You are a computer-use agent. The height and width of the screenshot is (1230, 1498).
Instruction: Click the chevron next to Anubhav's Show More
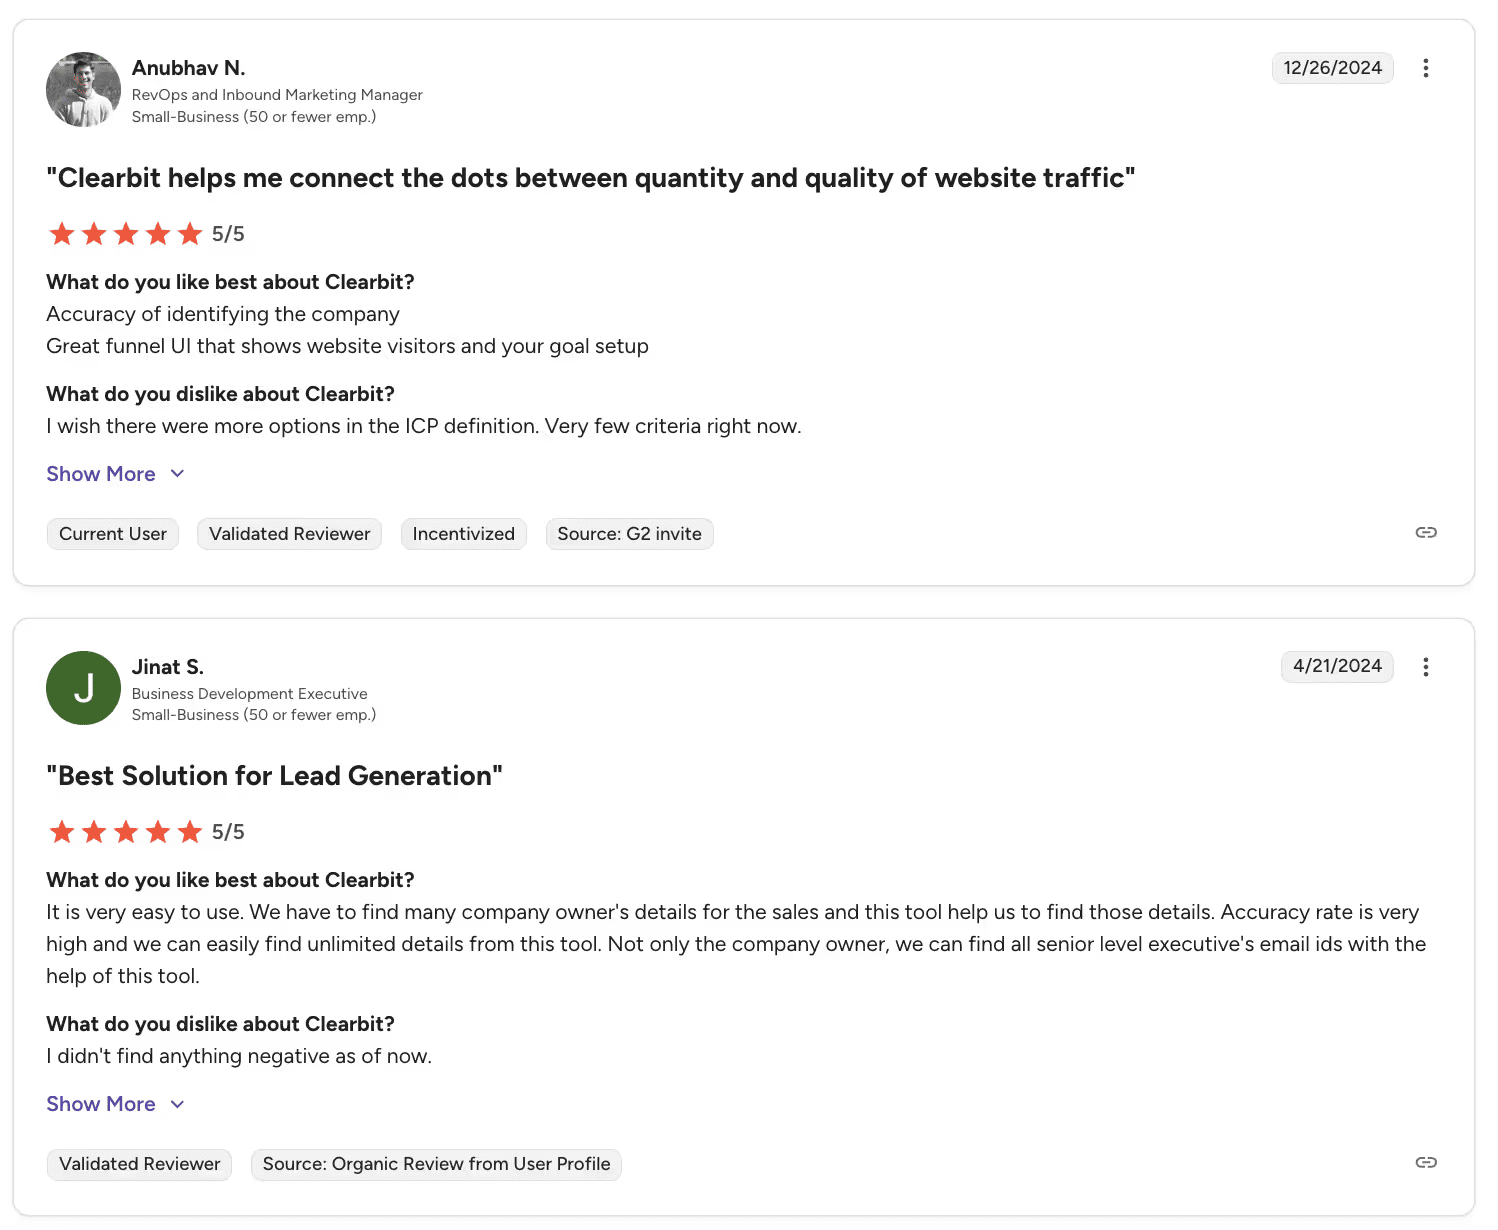coord(177,473)
